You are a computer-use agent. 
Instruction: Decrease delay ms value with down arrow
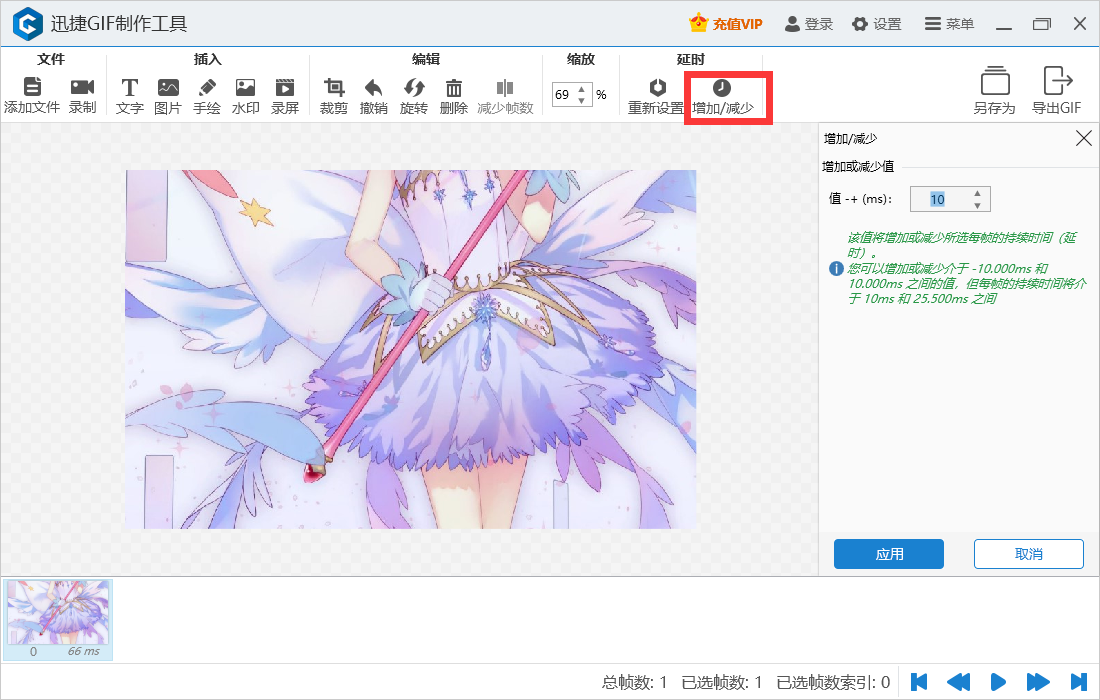[x=977, y=206]
